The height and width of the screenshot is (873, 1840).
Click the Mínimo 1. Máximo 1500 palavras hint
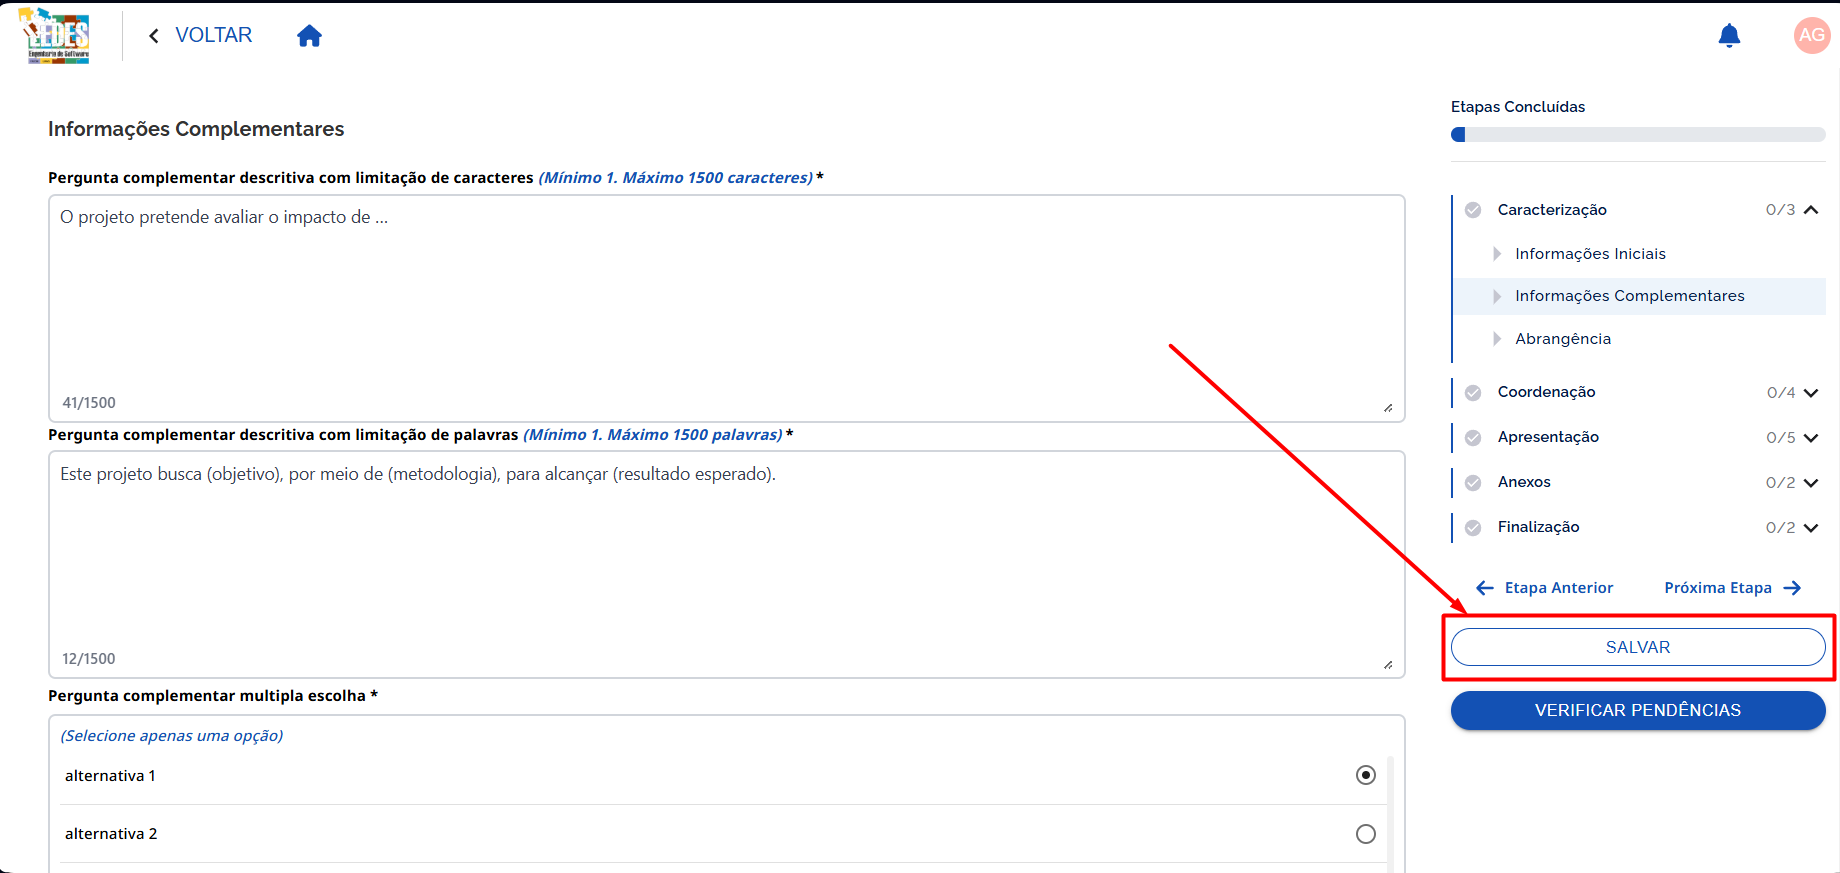(653, 435)
